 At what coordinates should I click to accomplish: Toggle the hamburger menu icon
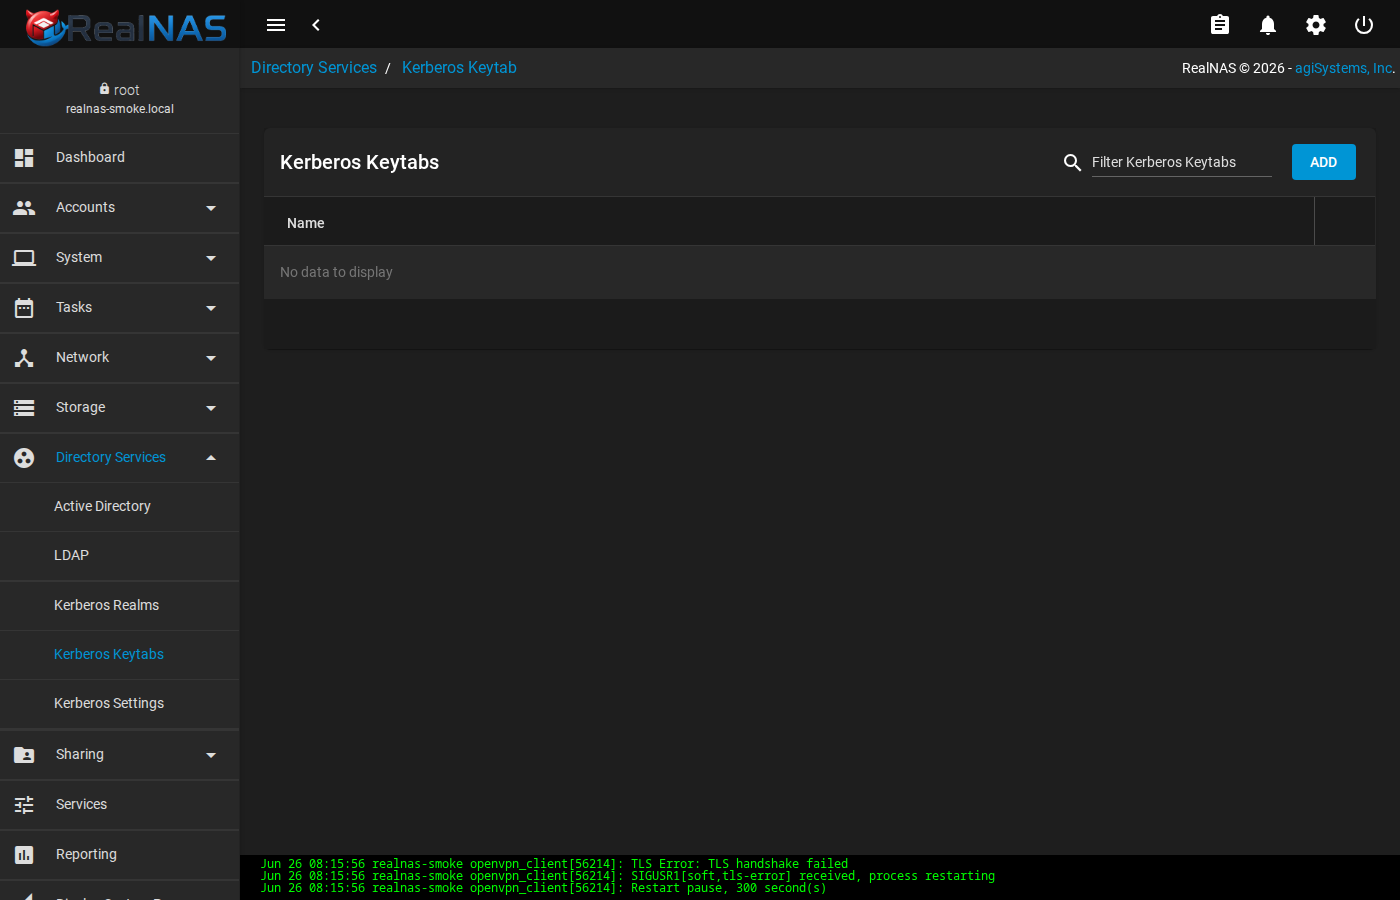[276, 25]
